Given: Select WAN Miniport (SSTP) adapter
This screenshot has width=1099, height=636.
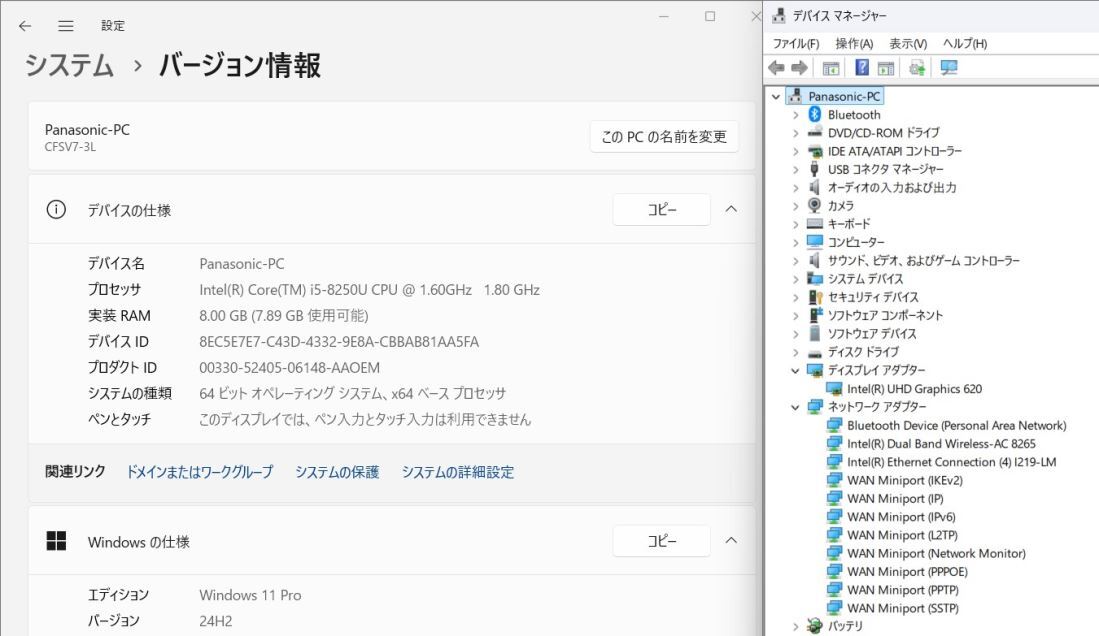Looking at the screenshot, I should click(x=902, y=607).
